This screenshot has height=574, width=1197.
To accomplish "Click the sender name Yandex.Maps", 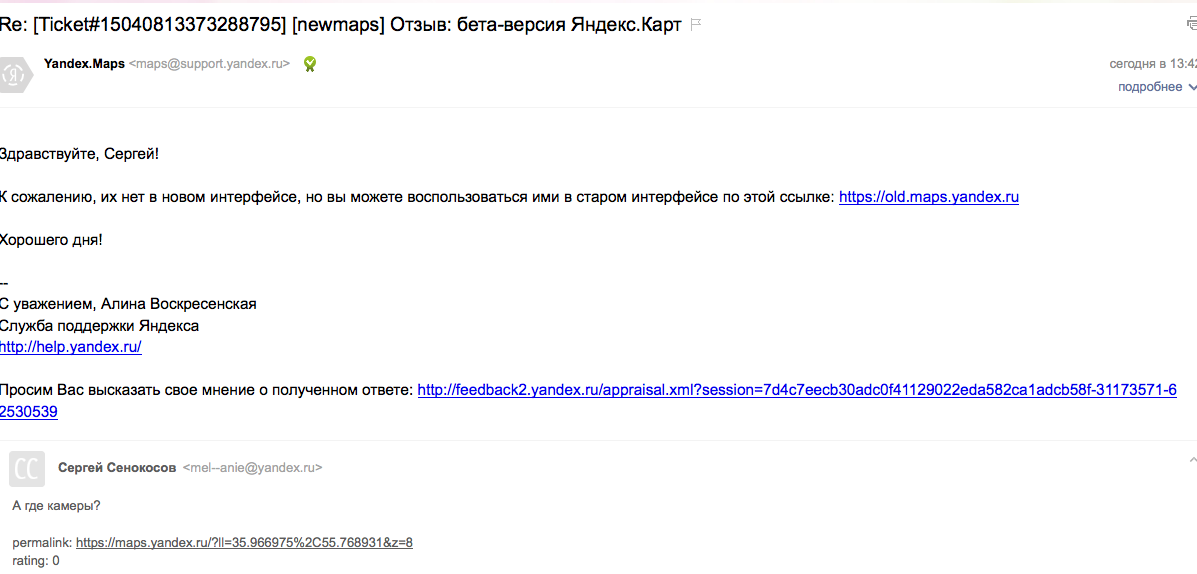I will click(x=85, y=64).
